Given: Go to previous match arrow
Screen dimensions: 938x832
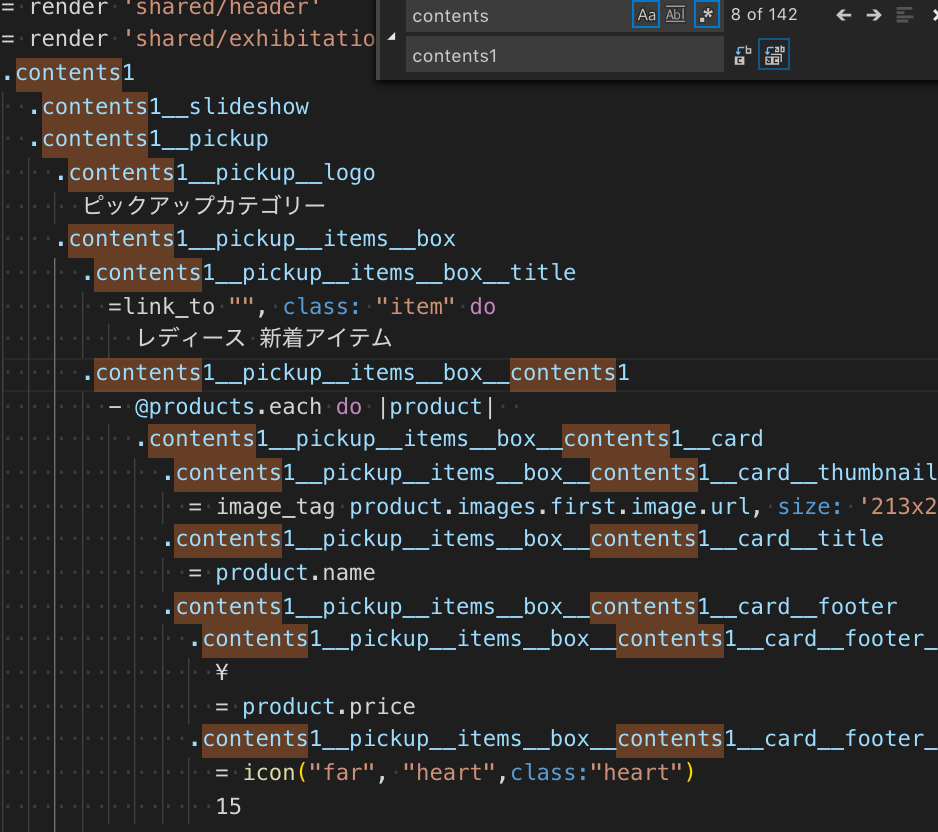Looking at the screenshot, I should pos(843,15).
